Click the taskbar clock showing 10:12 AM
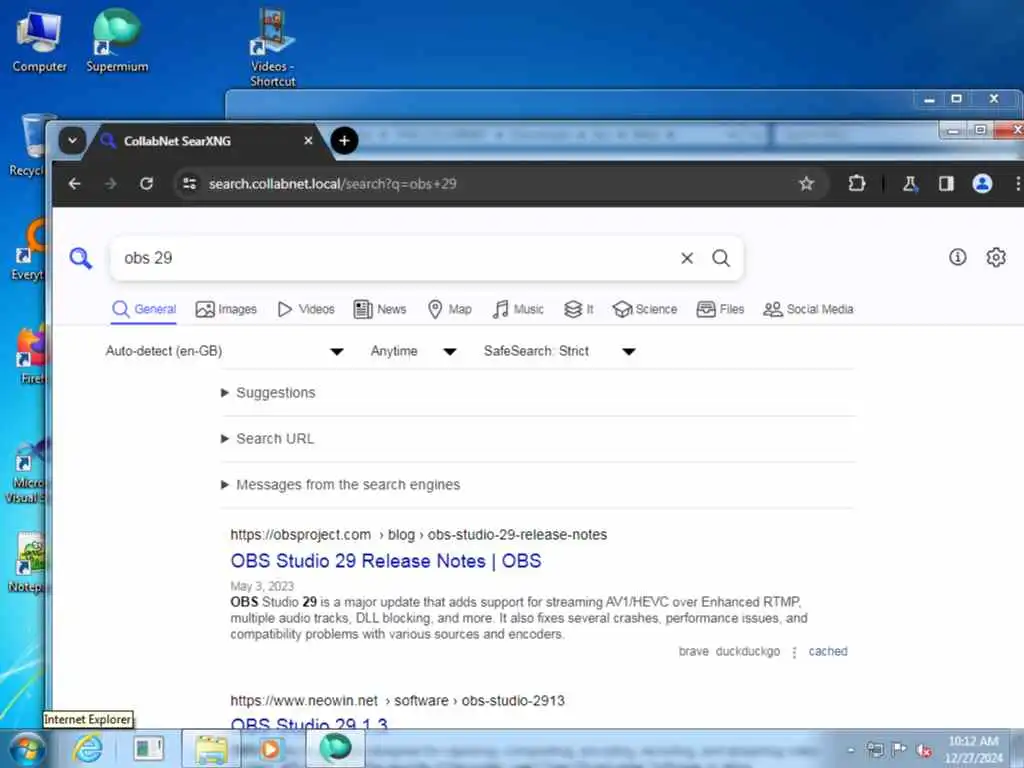This screenshot has width=1024, height=768. (973, 749)
